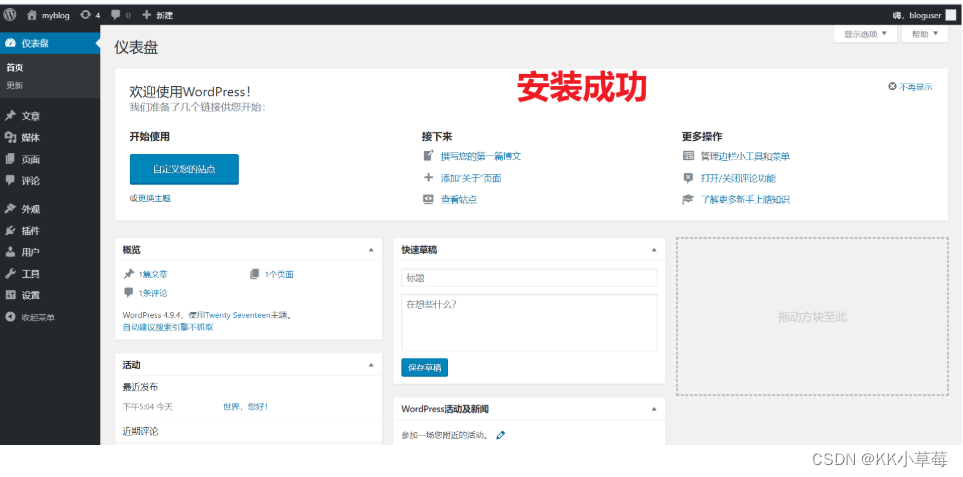The image size is (963, 477).
Task: Open the 打开/关闭评论功能 link
Action: (738, 179)
